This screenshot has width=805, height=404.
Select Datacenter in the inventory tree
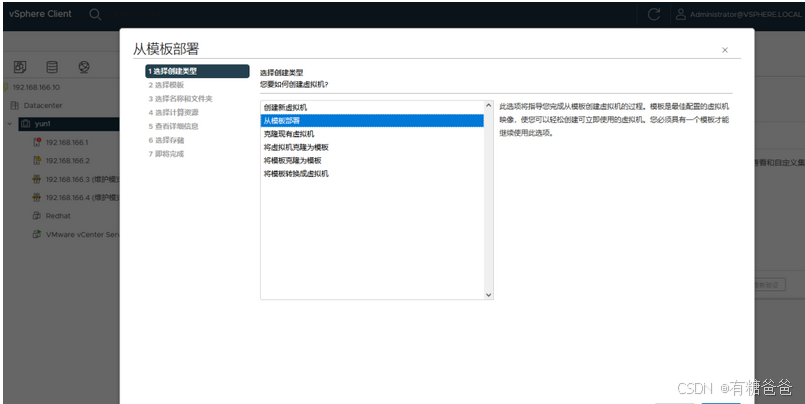[43, 105]
